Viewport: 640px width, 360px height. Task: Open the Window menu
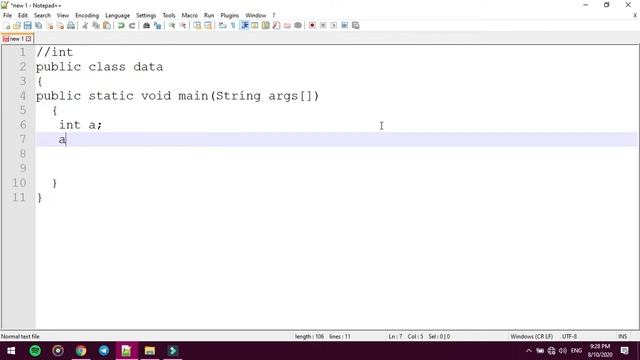pos(256,16)
